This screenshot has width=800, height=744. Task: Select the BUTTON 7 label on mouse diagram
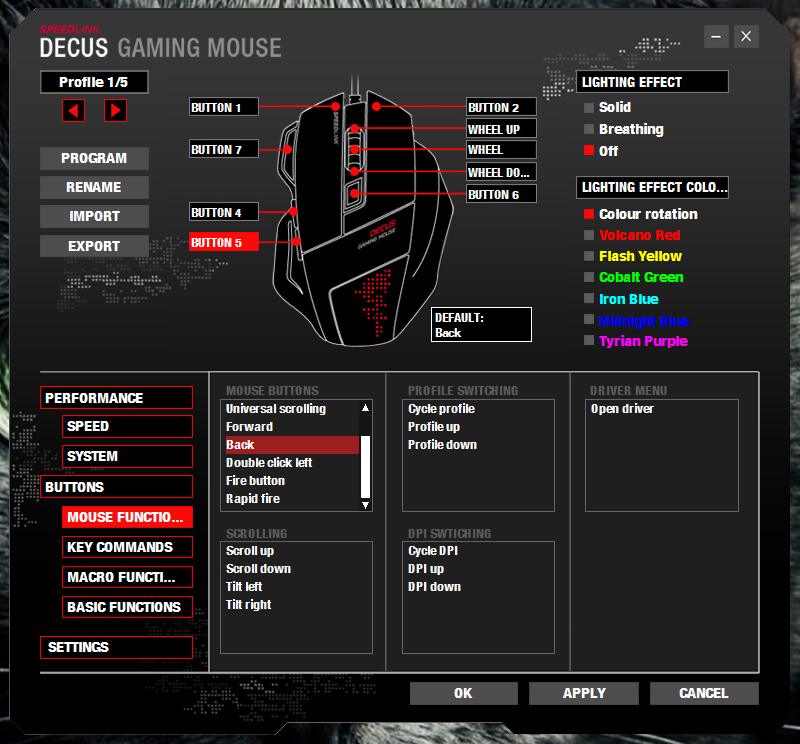click(x=224, y=149)
